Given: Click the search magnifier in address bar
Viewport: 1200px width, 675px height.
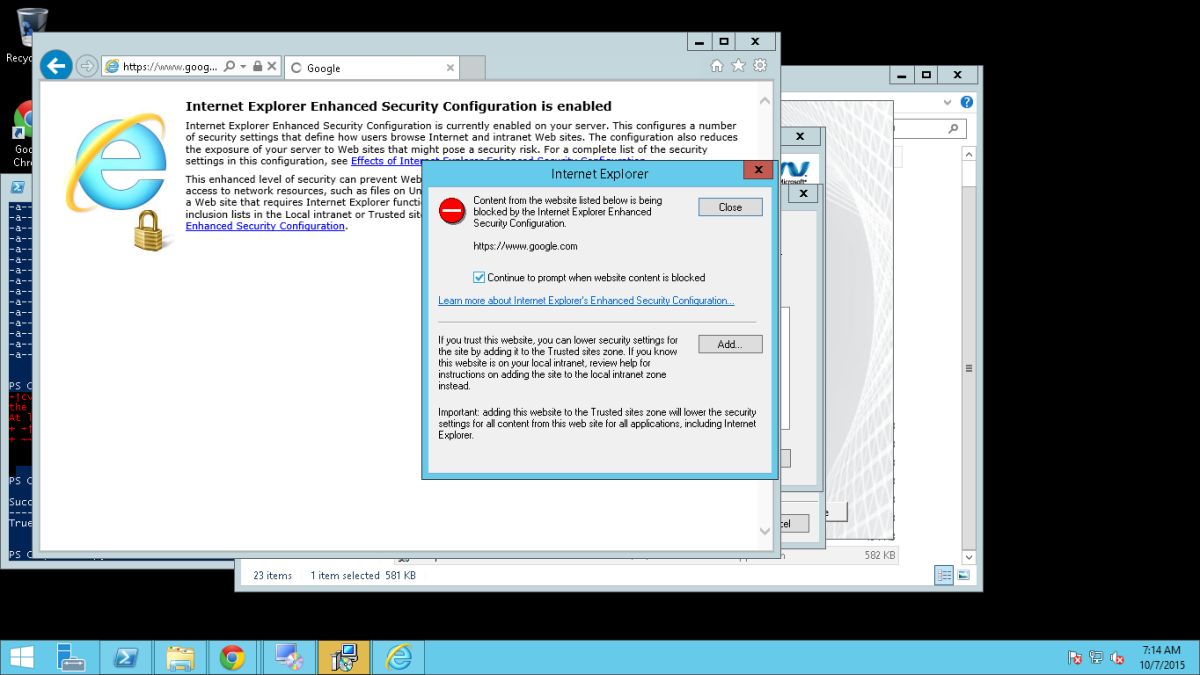Looking at the screenshot, I should [x=229, y=66].
